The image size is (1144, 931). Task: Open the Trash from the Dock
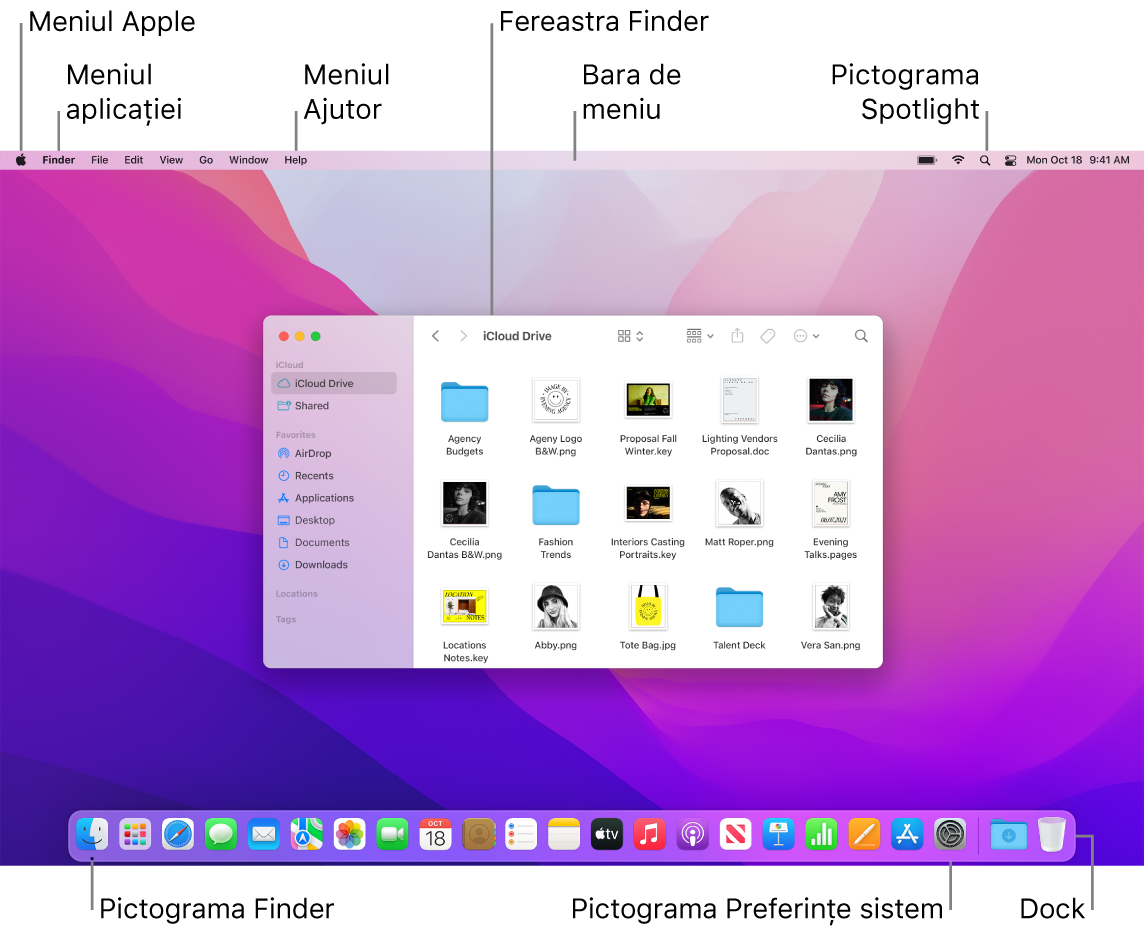coord(1051,834)
